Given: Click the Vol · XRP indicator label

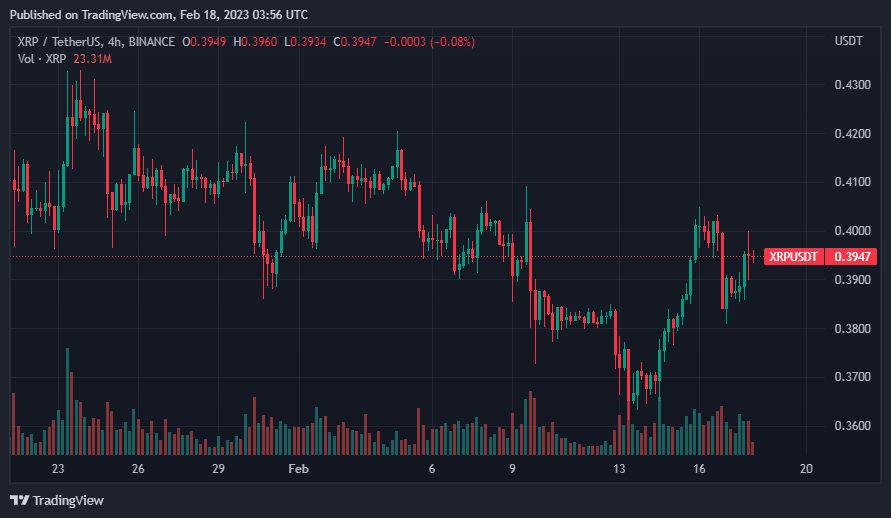Looking at the screenshot, I should click(40, 59).
